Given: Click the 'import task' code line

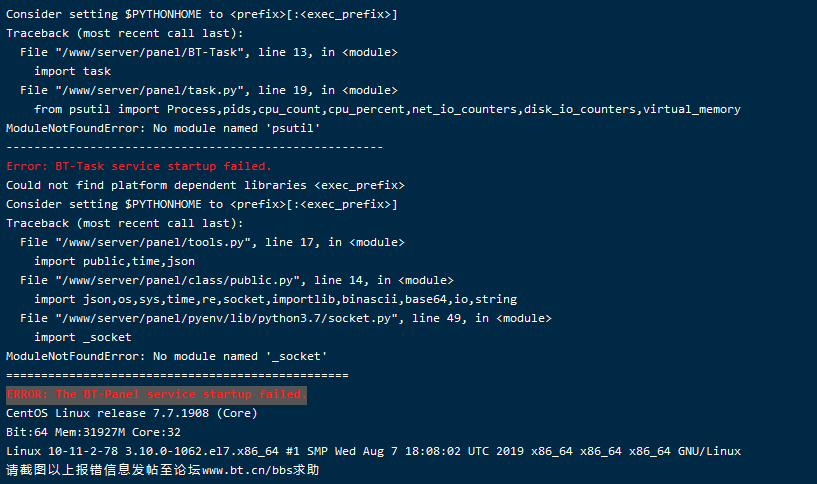Looking at the screenshot, I should (72, 71).
